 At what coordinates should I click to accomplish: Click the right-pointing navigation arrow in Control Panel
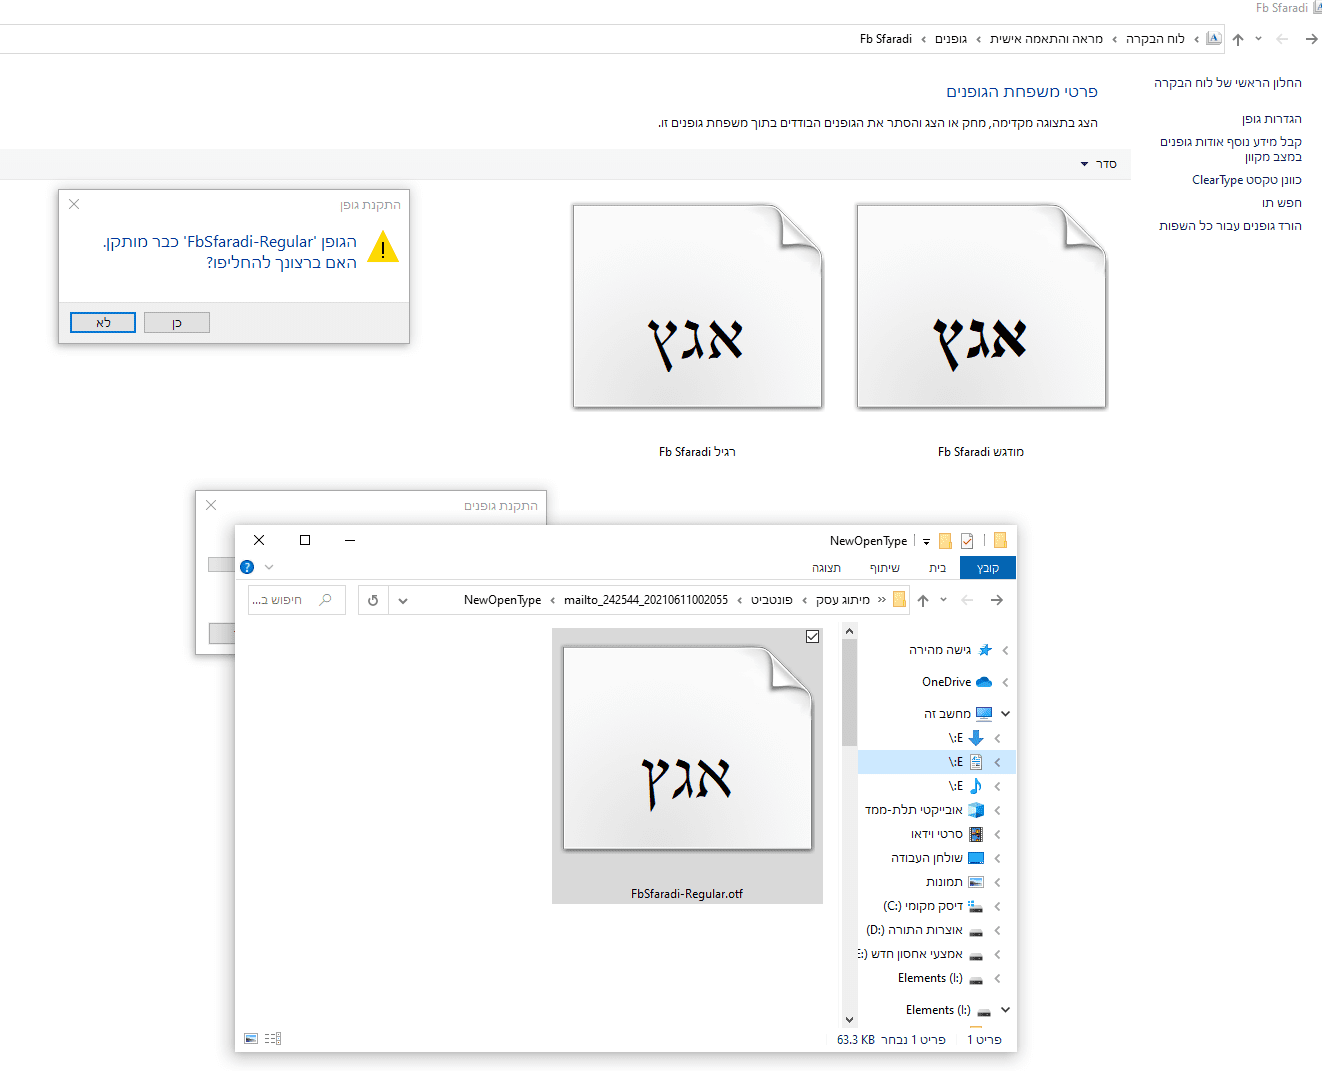click(x=1312, y=39)
